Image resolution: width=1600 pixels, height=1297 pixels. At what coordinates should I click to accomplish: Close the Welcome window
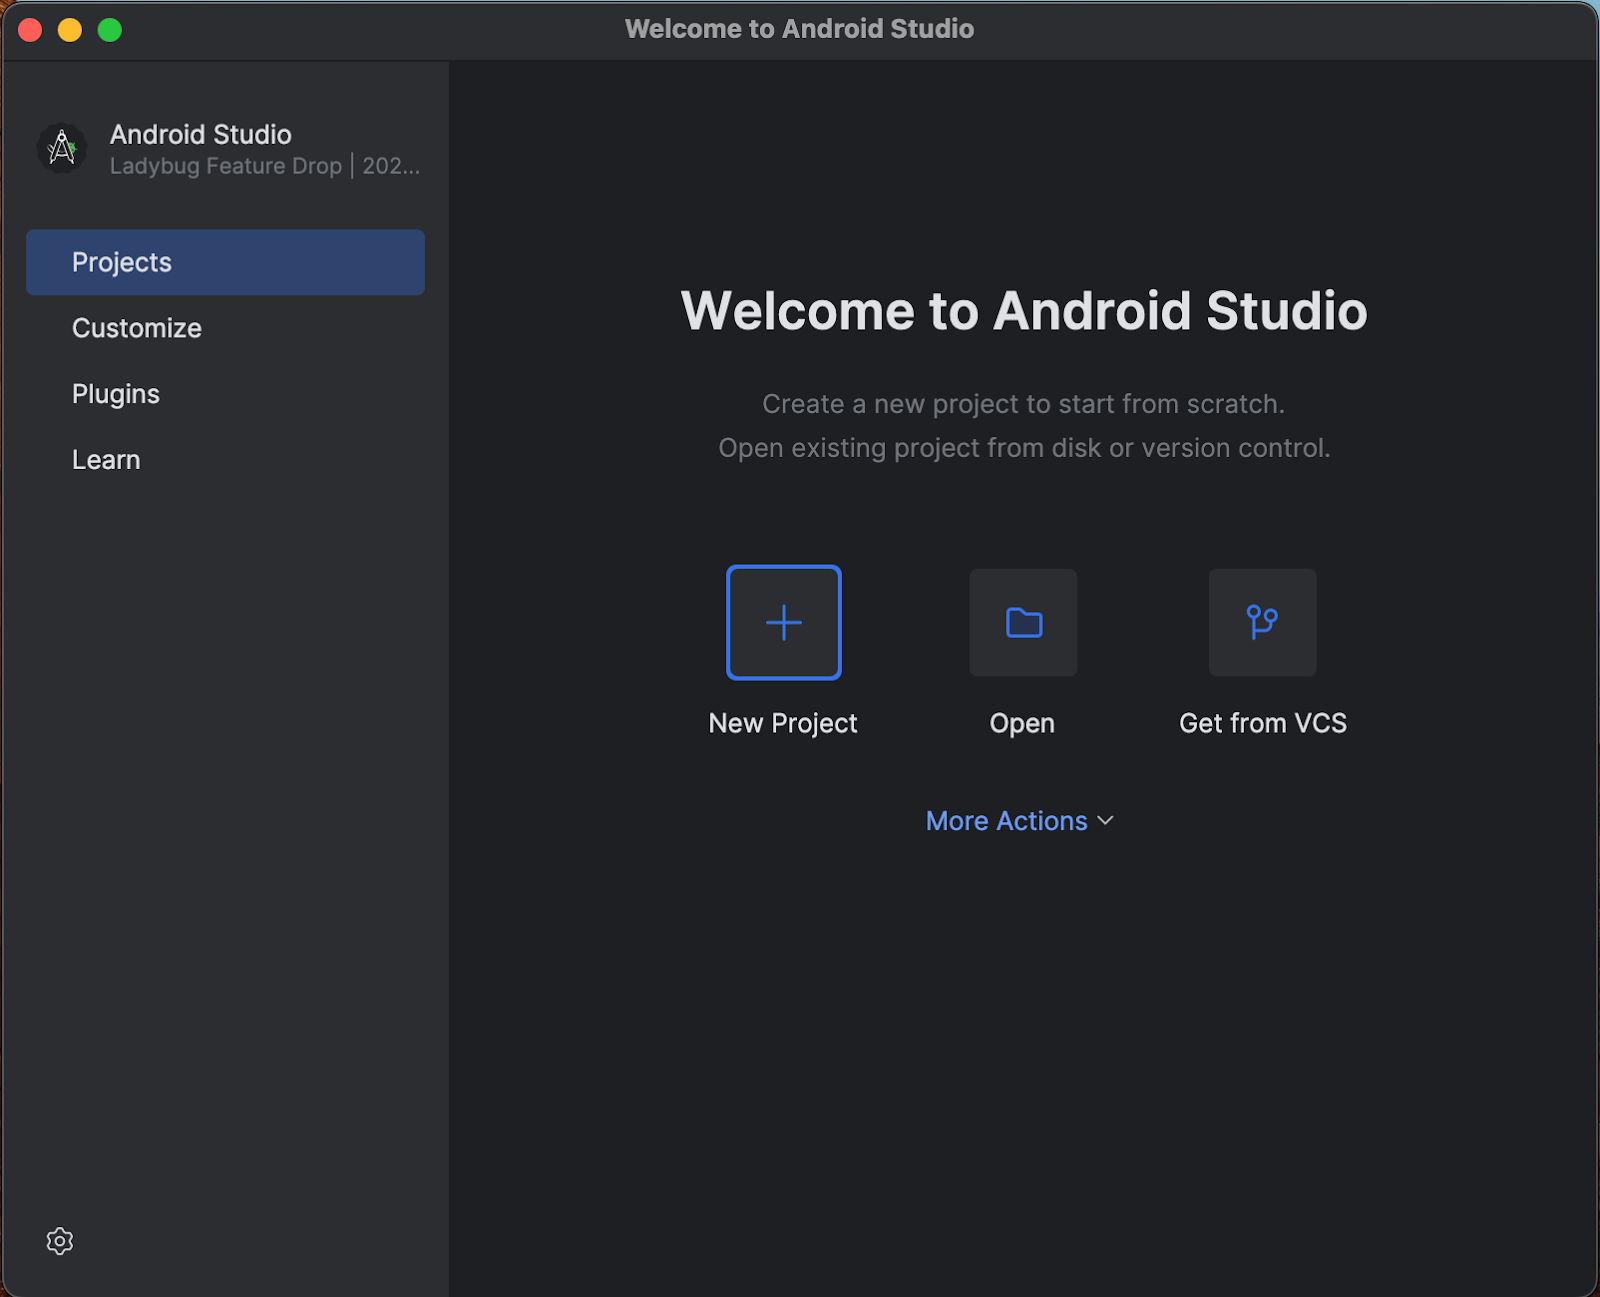pos(30,29)
